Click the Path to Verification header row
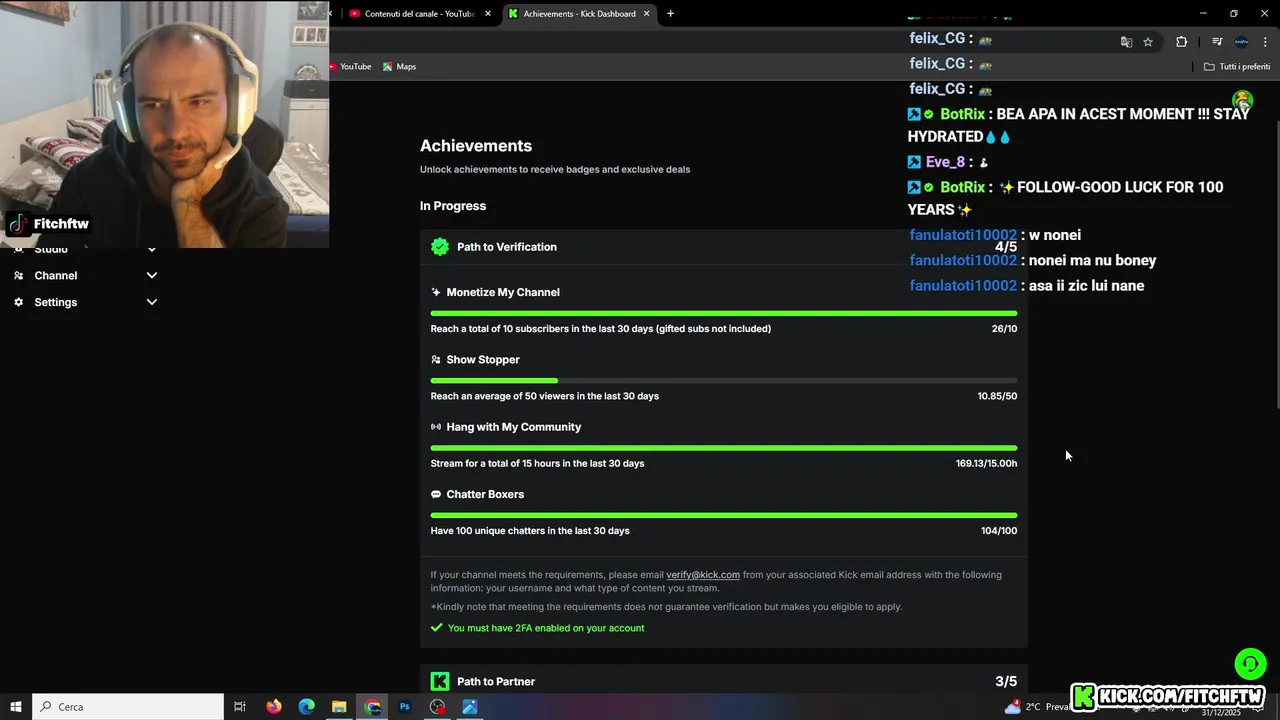The height and width of the screenshot is (720, 1280). 724,247
